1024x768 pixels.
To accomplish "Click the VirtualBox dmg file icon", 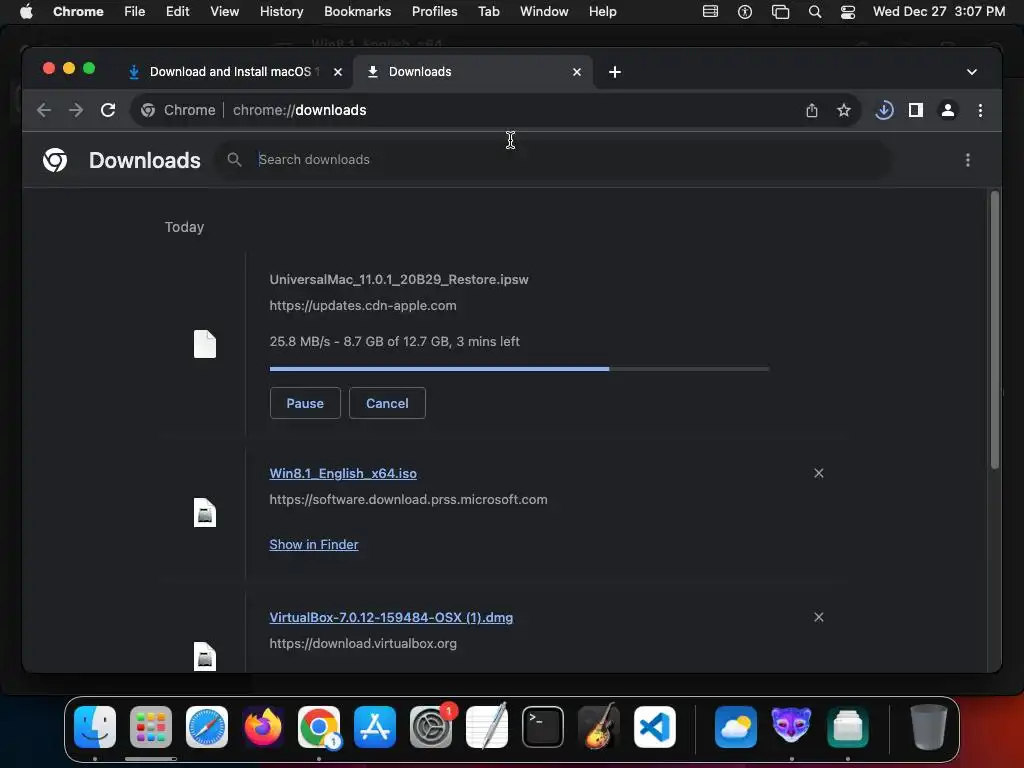I will click(x=205, y=656).
